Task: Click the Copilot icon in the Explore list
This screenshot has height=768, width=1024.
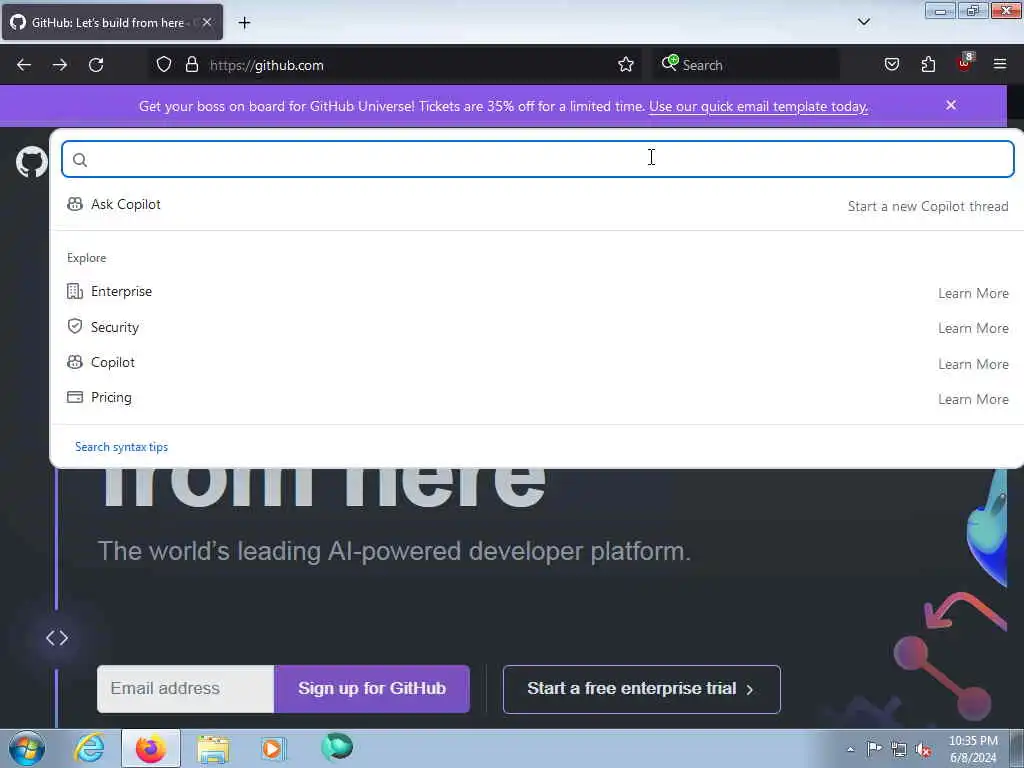Action: [x=75, y=362]
